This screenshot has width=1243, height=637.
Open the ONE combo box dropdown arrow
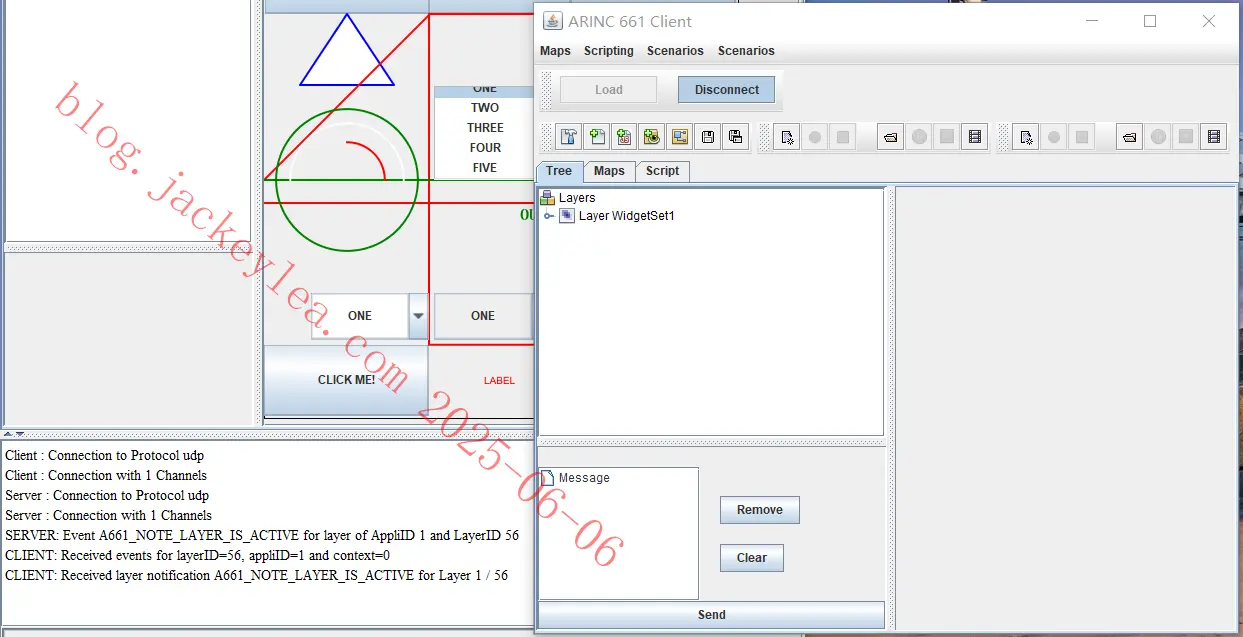click(419, 316)
